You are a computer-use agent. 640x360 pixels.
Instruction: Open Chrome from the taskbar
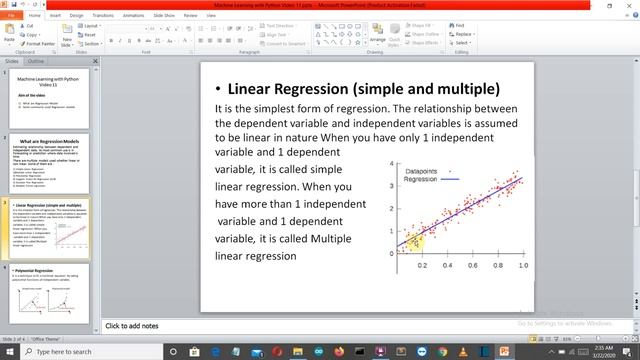coord(442,351)
